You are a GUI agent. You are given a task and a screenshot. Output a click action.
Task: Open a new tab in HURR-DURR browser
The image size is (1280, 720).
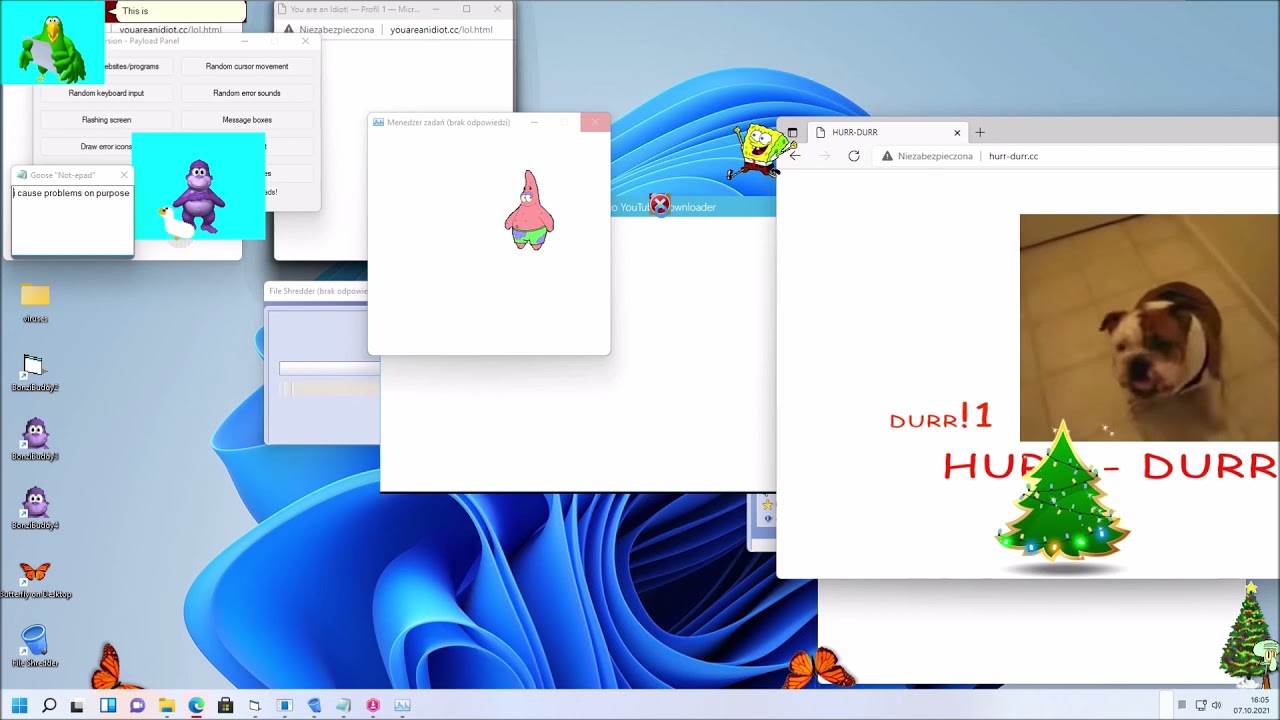(x=980, y=132)
